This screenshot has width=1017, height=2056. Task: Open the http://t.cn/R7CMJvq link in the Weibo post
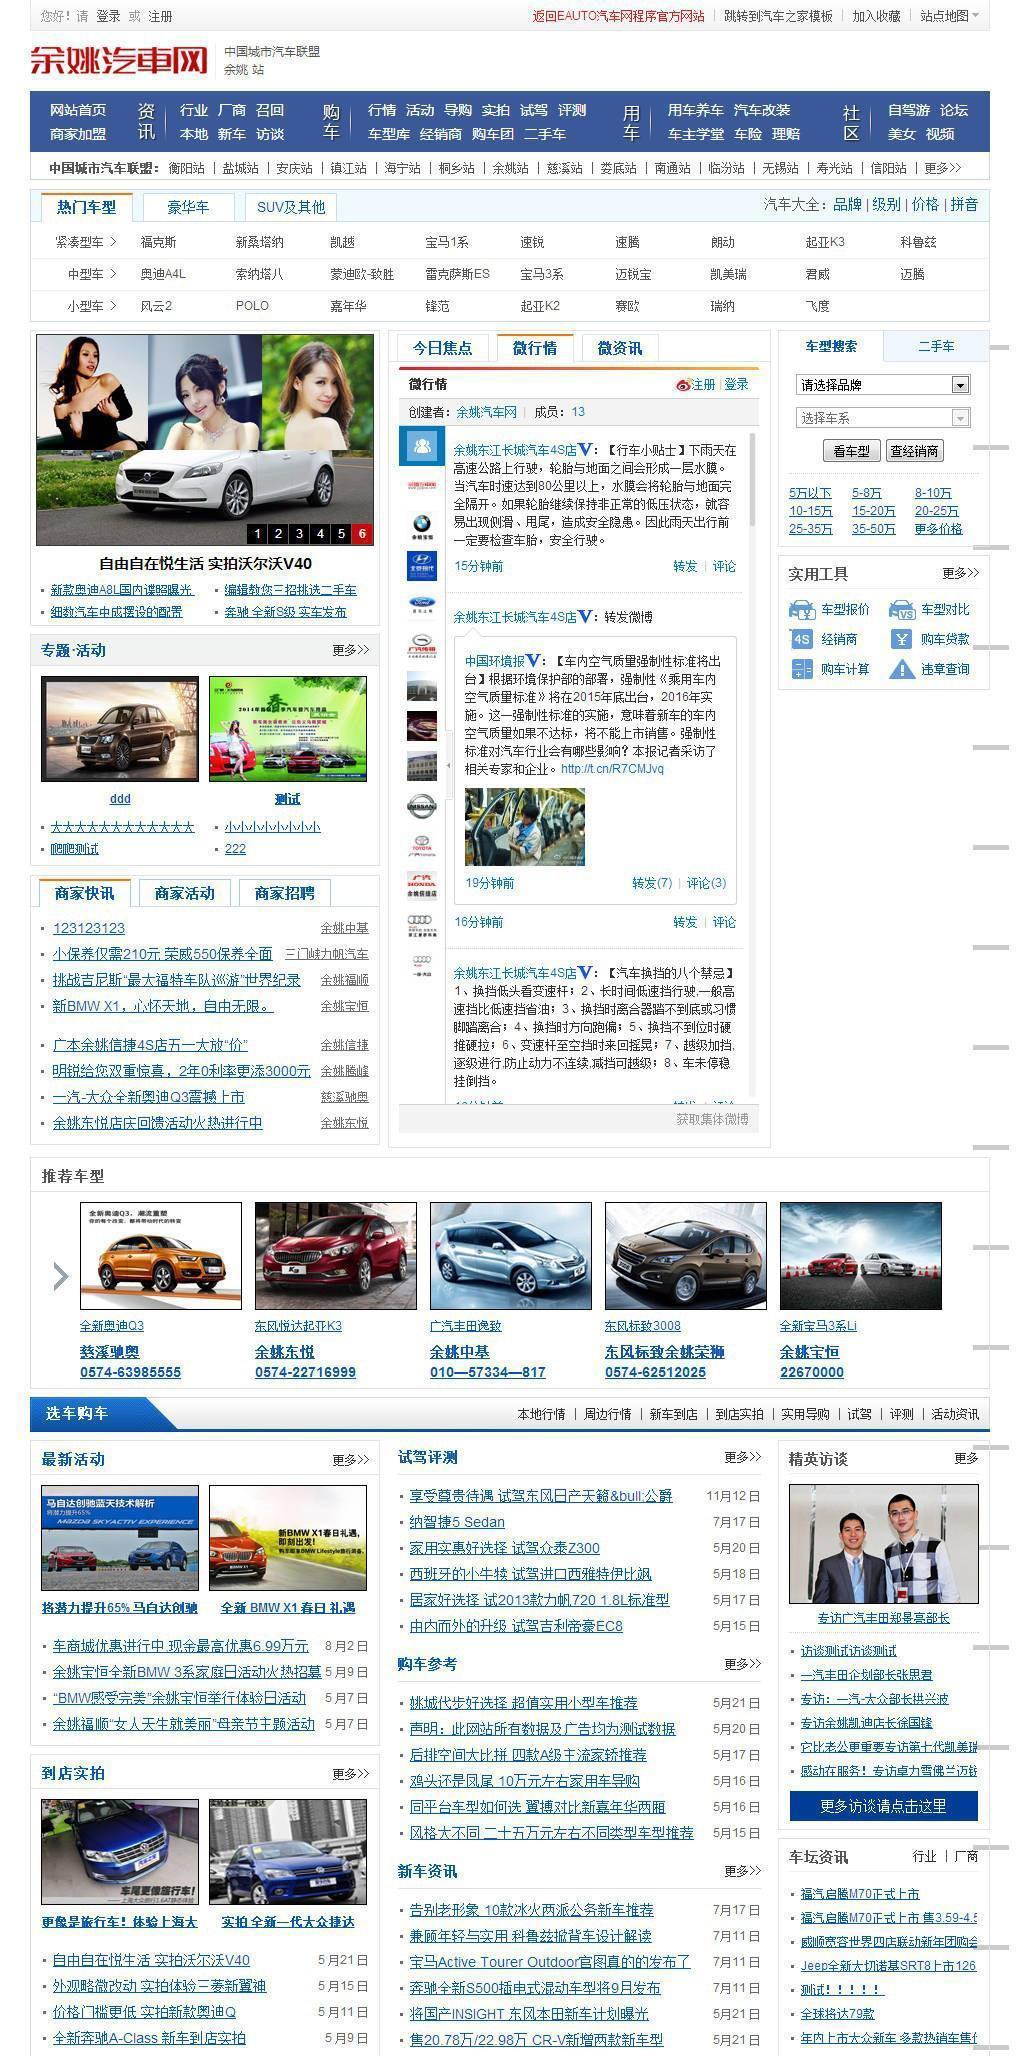612,769
